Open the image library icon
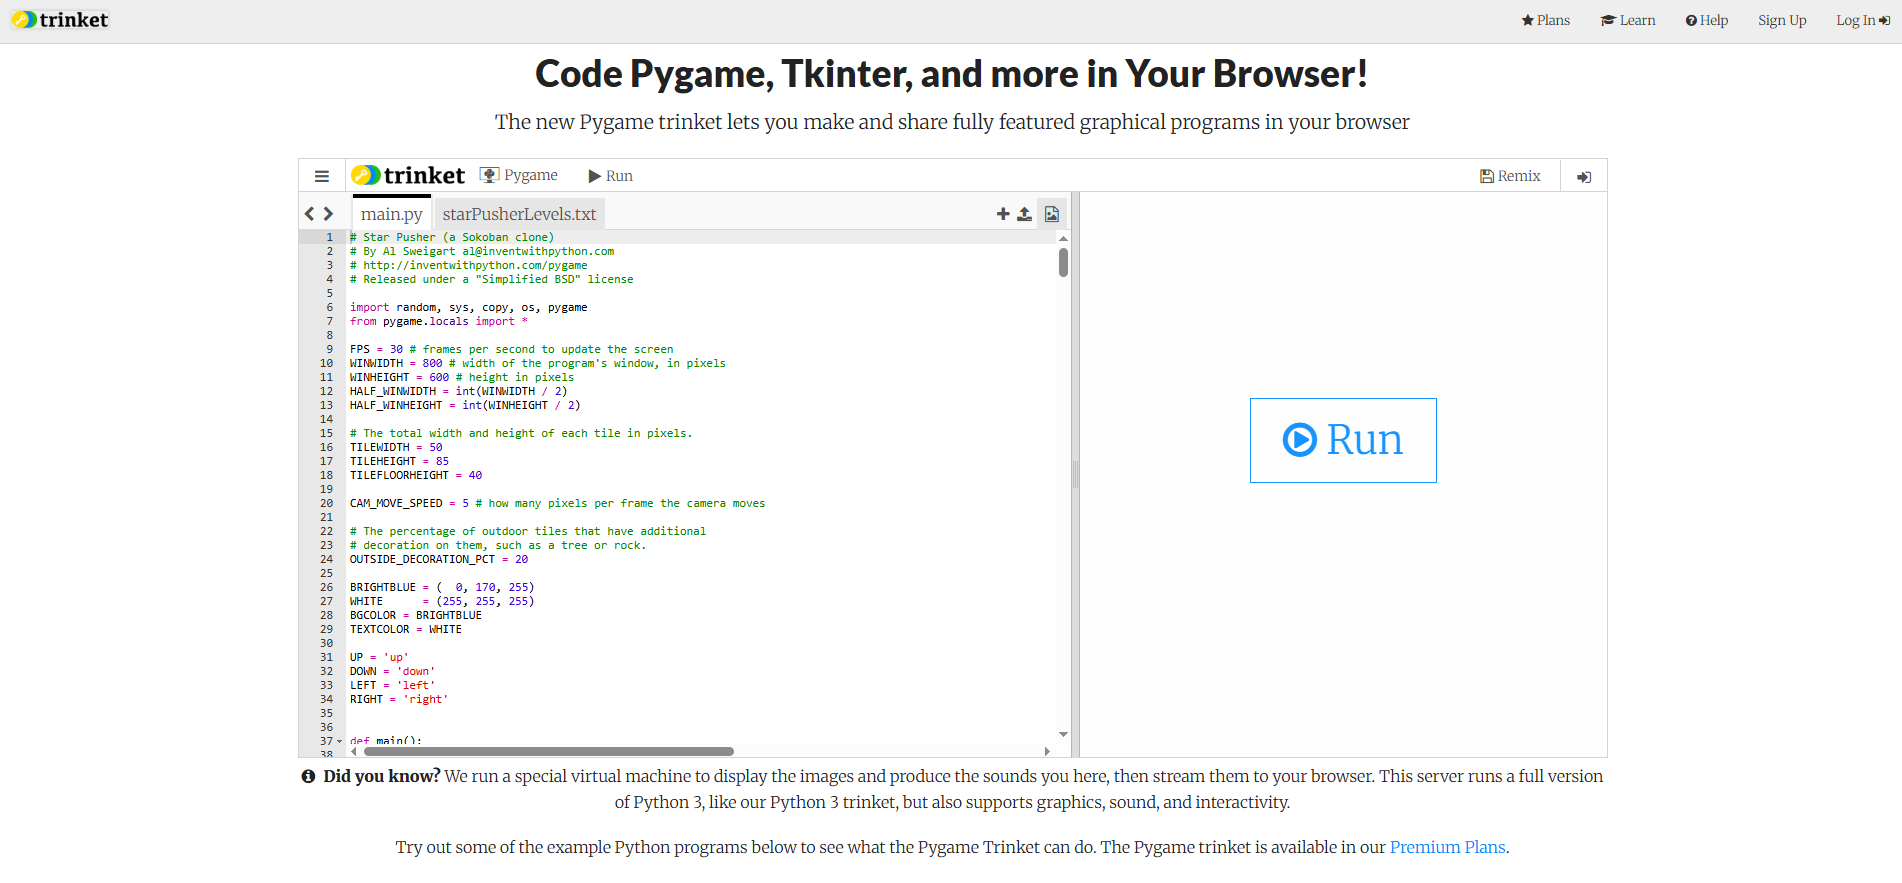 tap(1052, 214)
